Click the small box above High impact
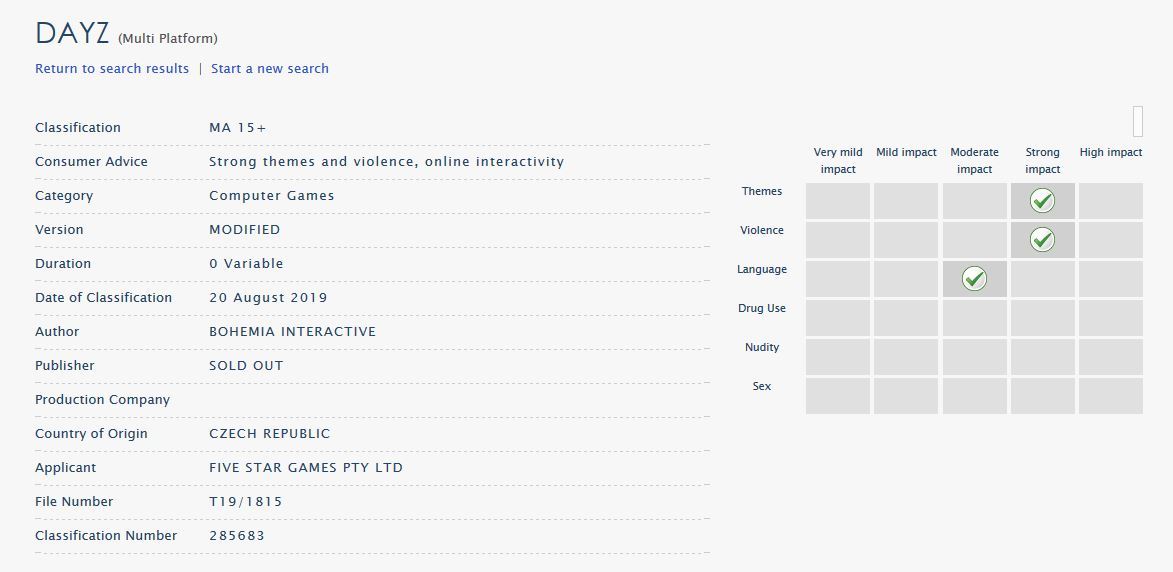The width and height of the screenshot is (1173, 572). [x=1137, y=121]
